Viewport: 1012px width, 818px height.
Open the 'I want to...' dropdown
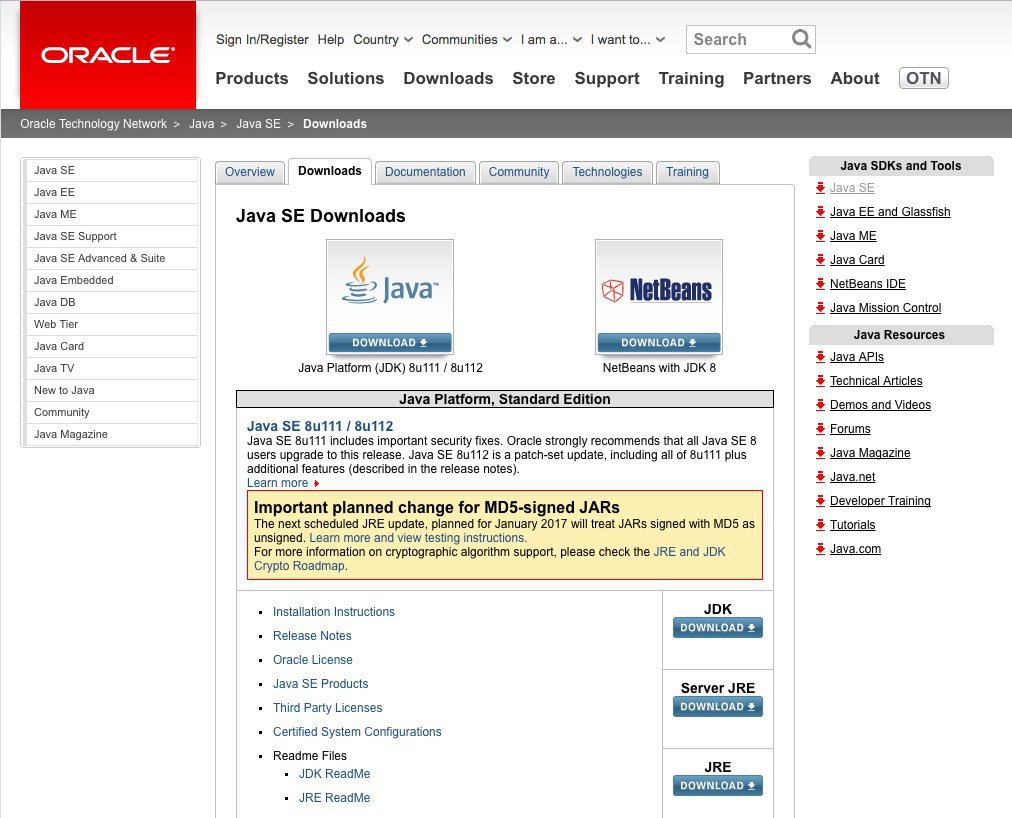pos(627,39)
